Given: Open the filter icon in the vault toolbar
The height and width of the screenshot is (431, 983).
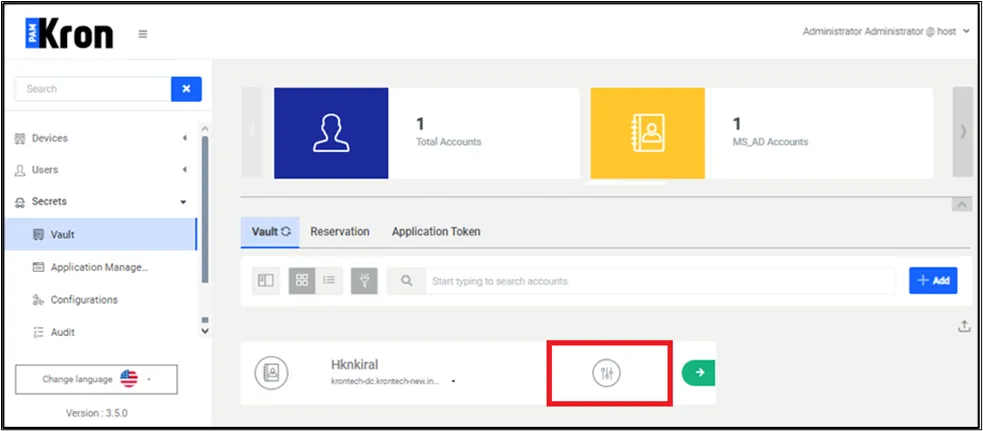Looking at the screenshot, I should point(364,281).
